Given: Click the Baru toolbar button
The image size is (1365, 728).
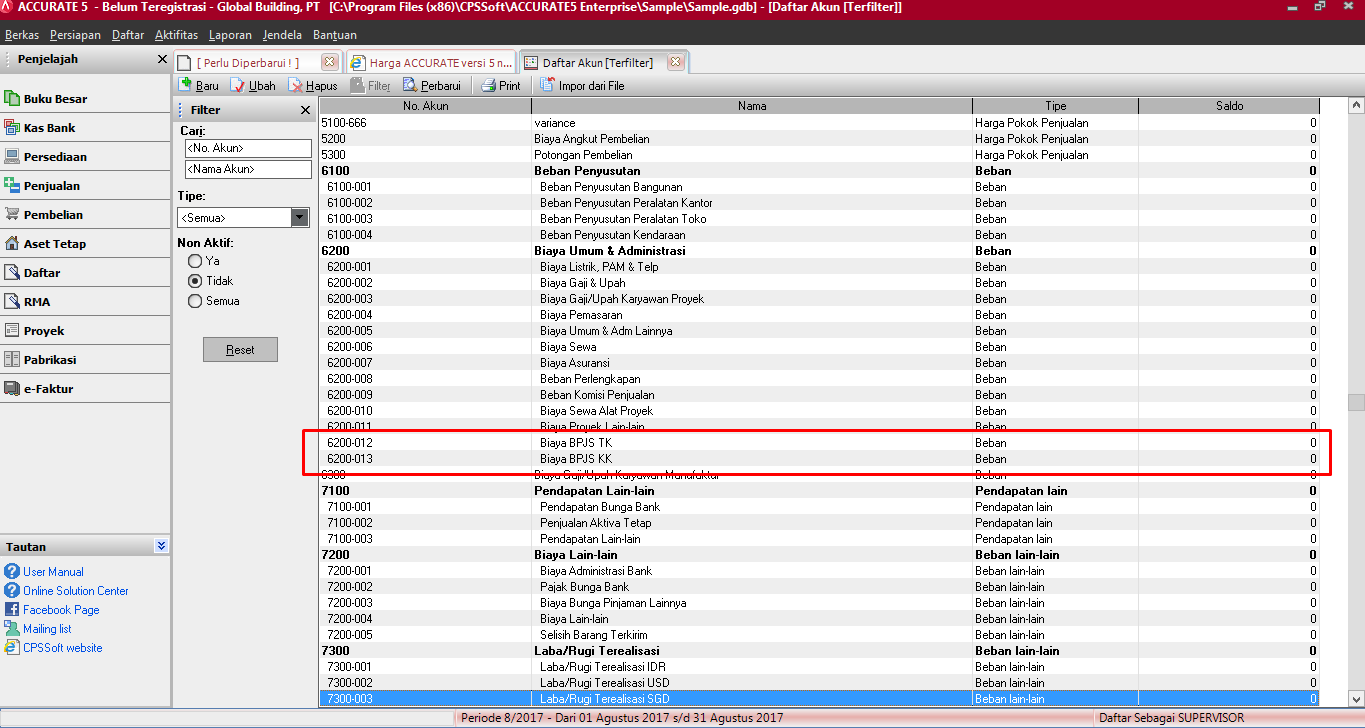Looking at the screenshot, I should (x=198, y=86).
